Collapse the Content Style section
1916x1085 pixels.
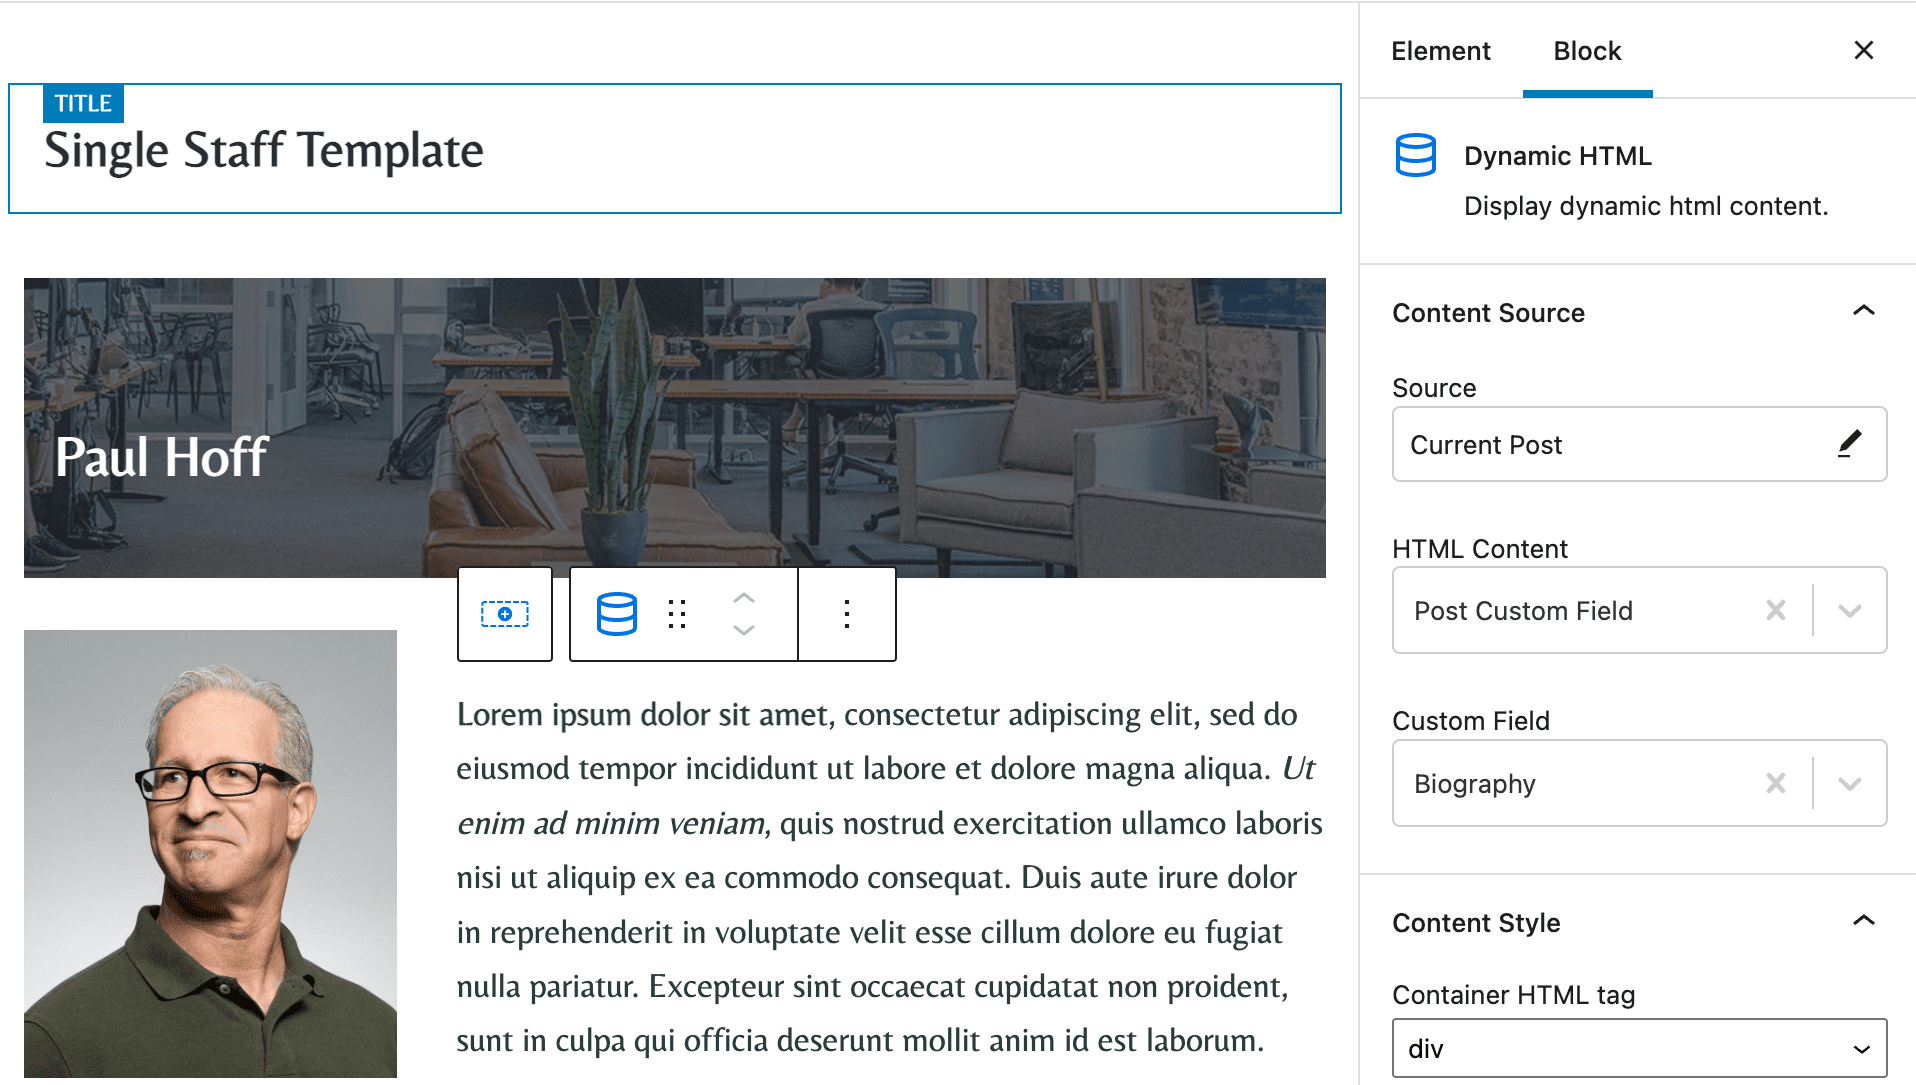pos(1864,920)
